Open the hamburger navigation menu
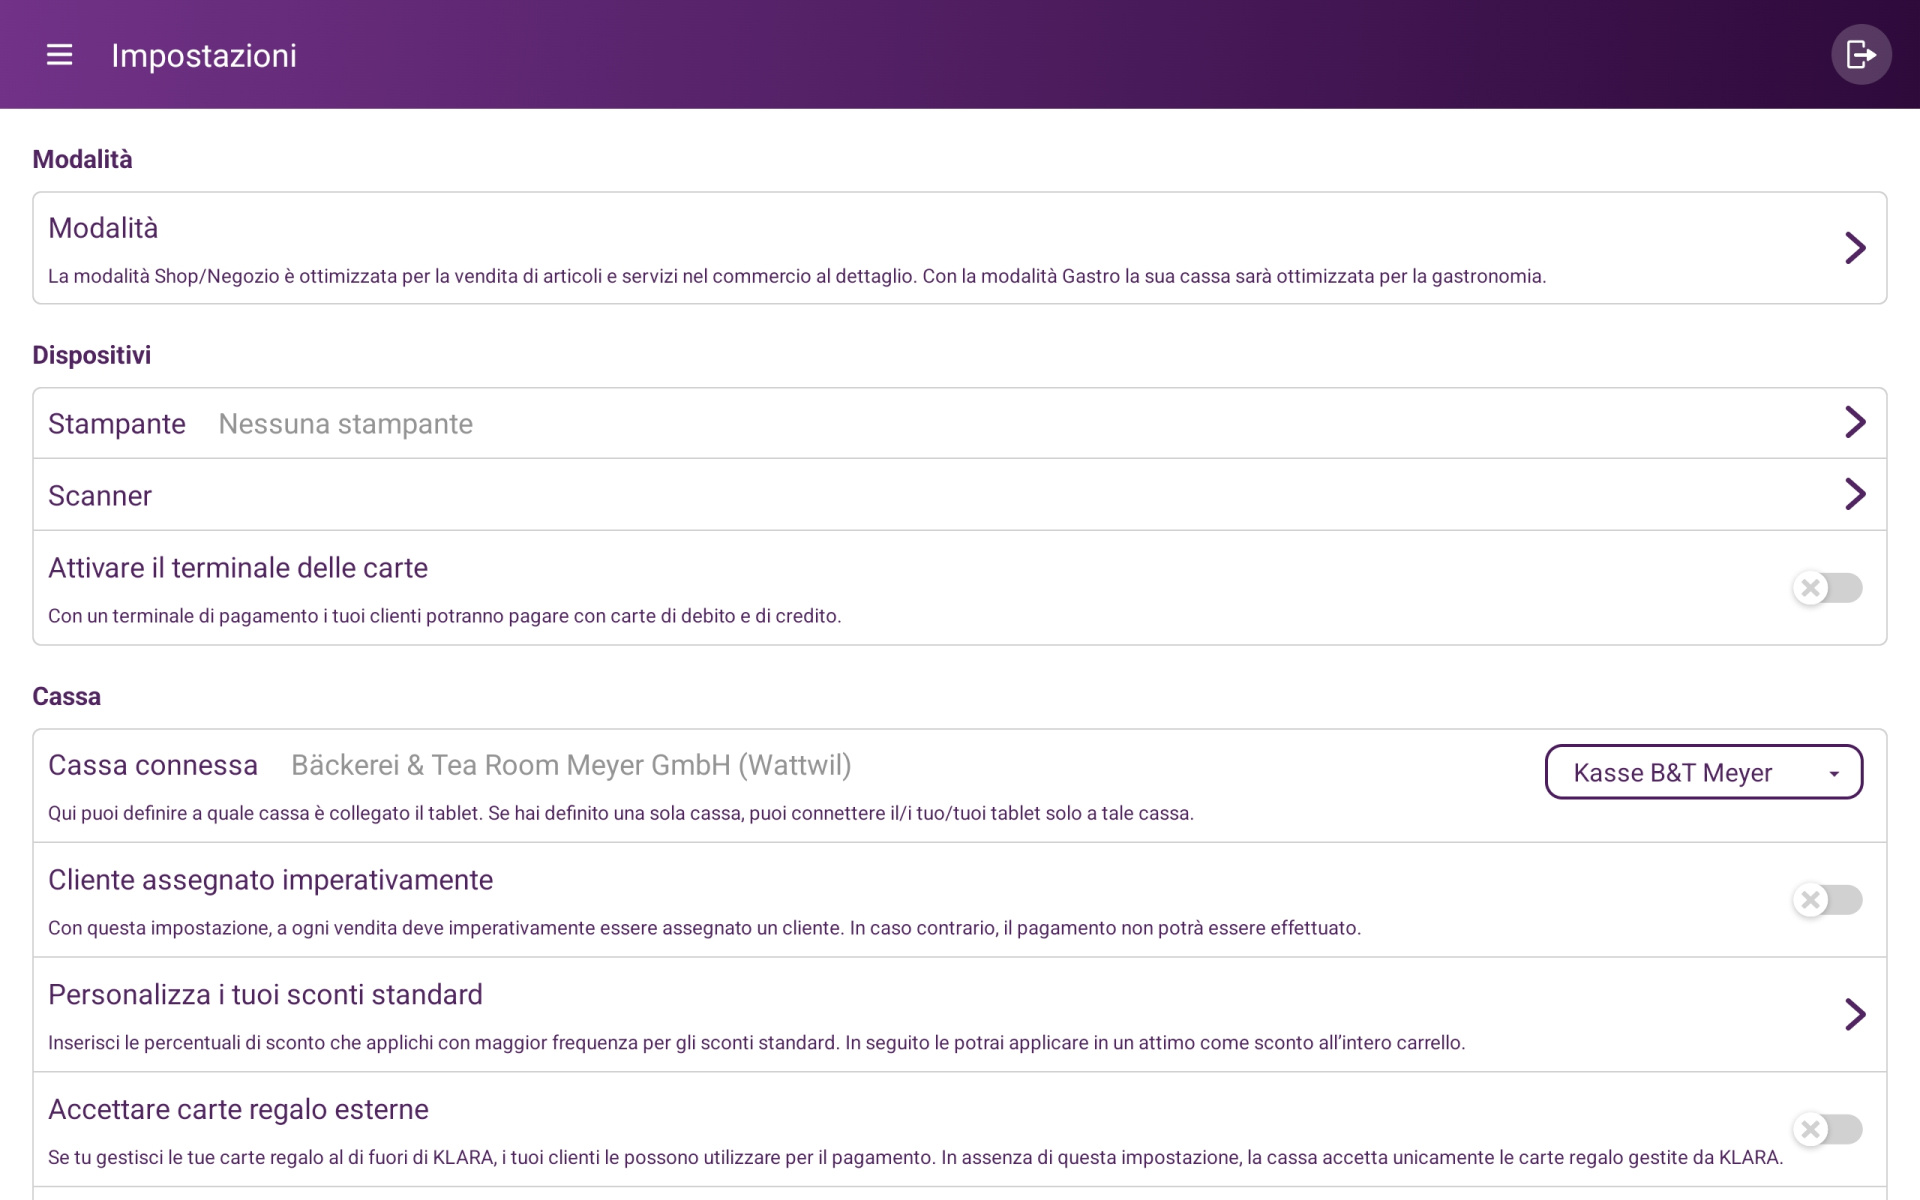 (60, 55)
